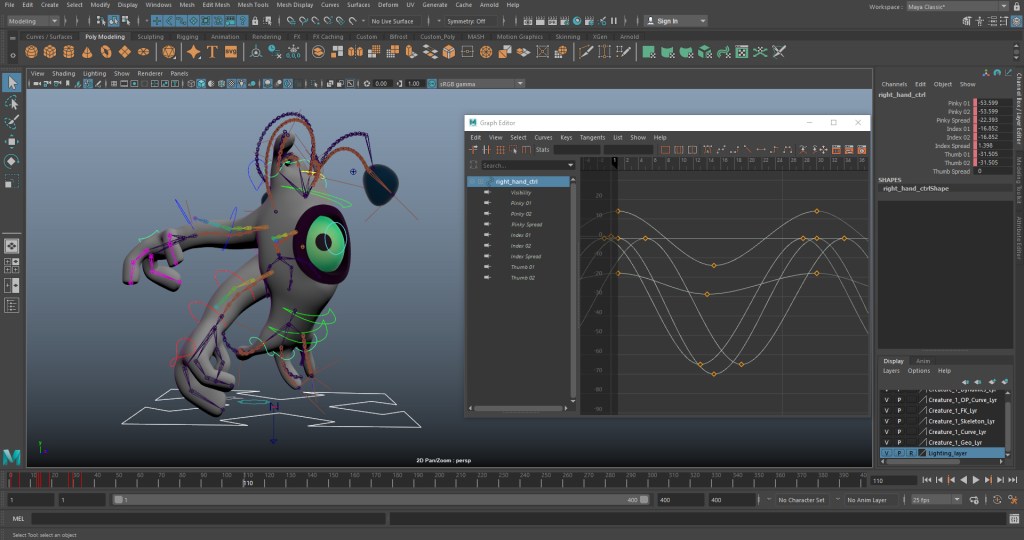Toggle V visibility on Creature_1_Skeleton_Lyr
Image resolution: width=1024 pixels, height=540 pixels.
pyautogui.click(x=886, y=421)
